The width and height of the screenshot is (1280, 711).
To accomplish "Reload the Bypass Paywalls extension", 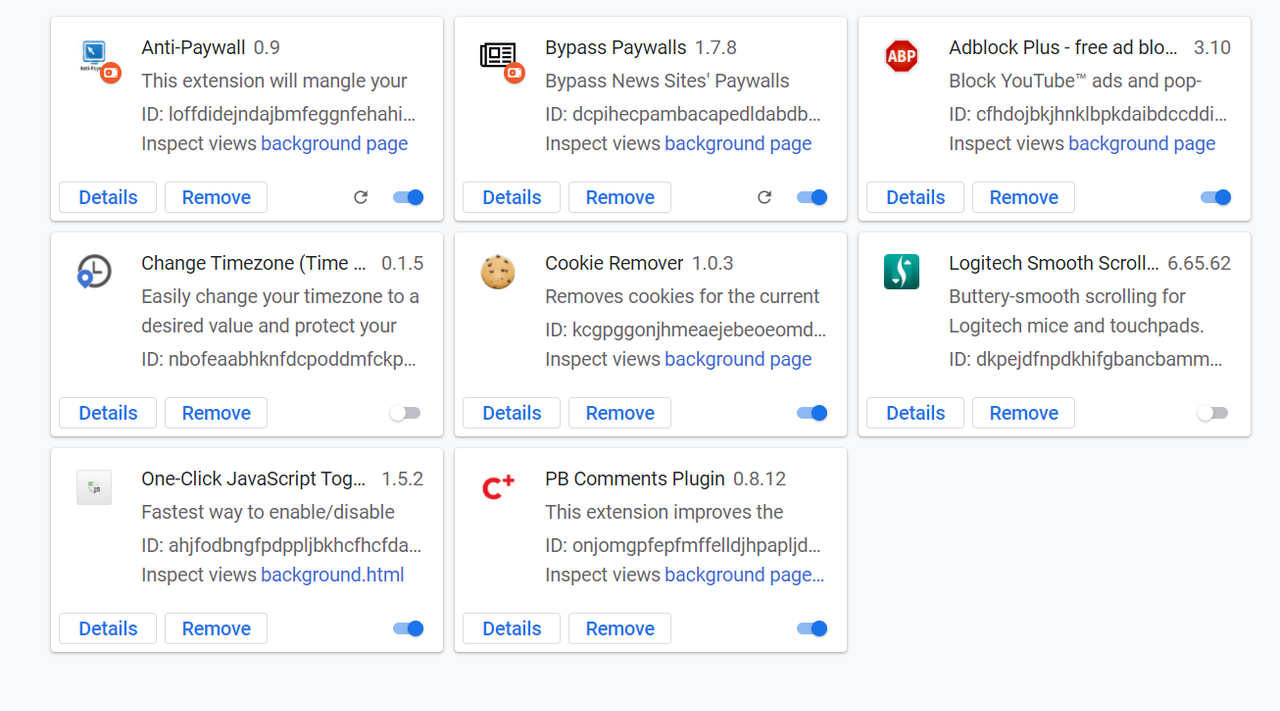I will [x=765, y=197].
